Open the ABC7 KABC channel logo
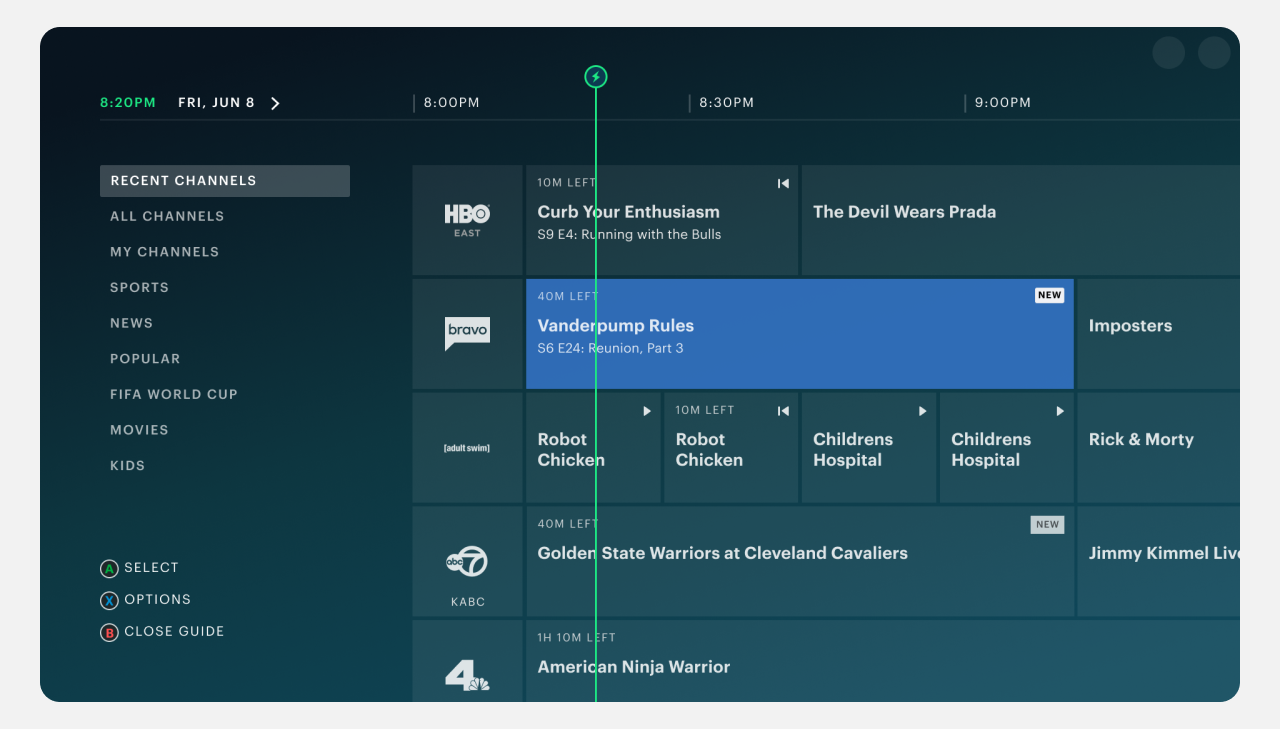This screenshot has width=1280, height=729. 467,562
